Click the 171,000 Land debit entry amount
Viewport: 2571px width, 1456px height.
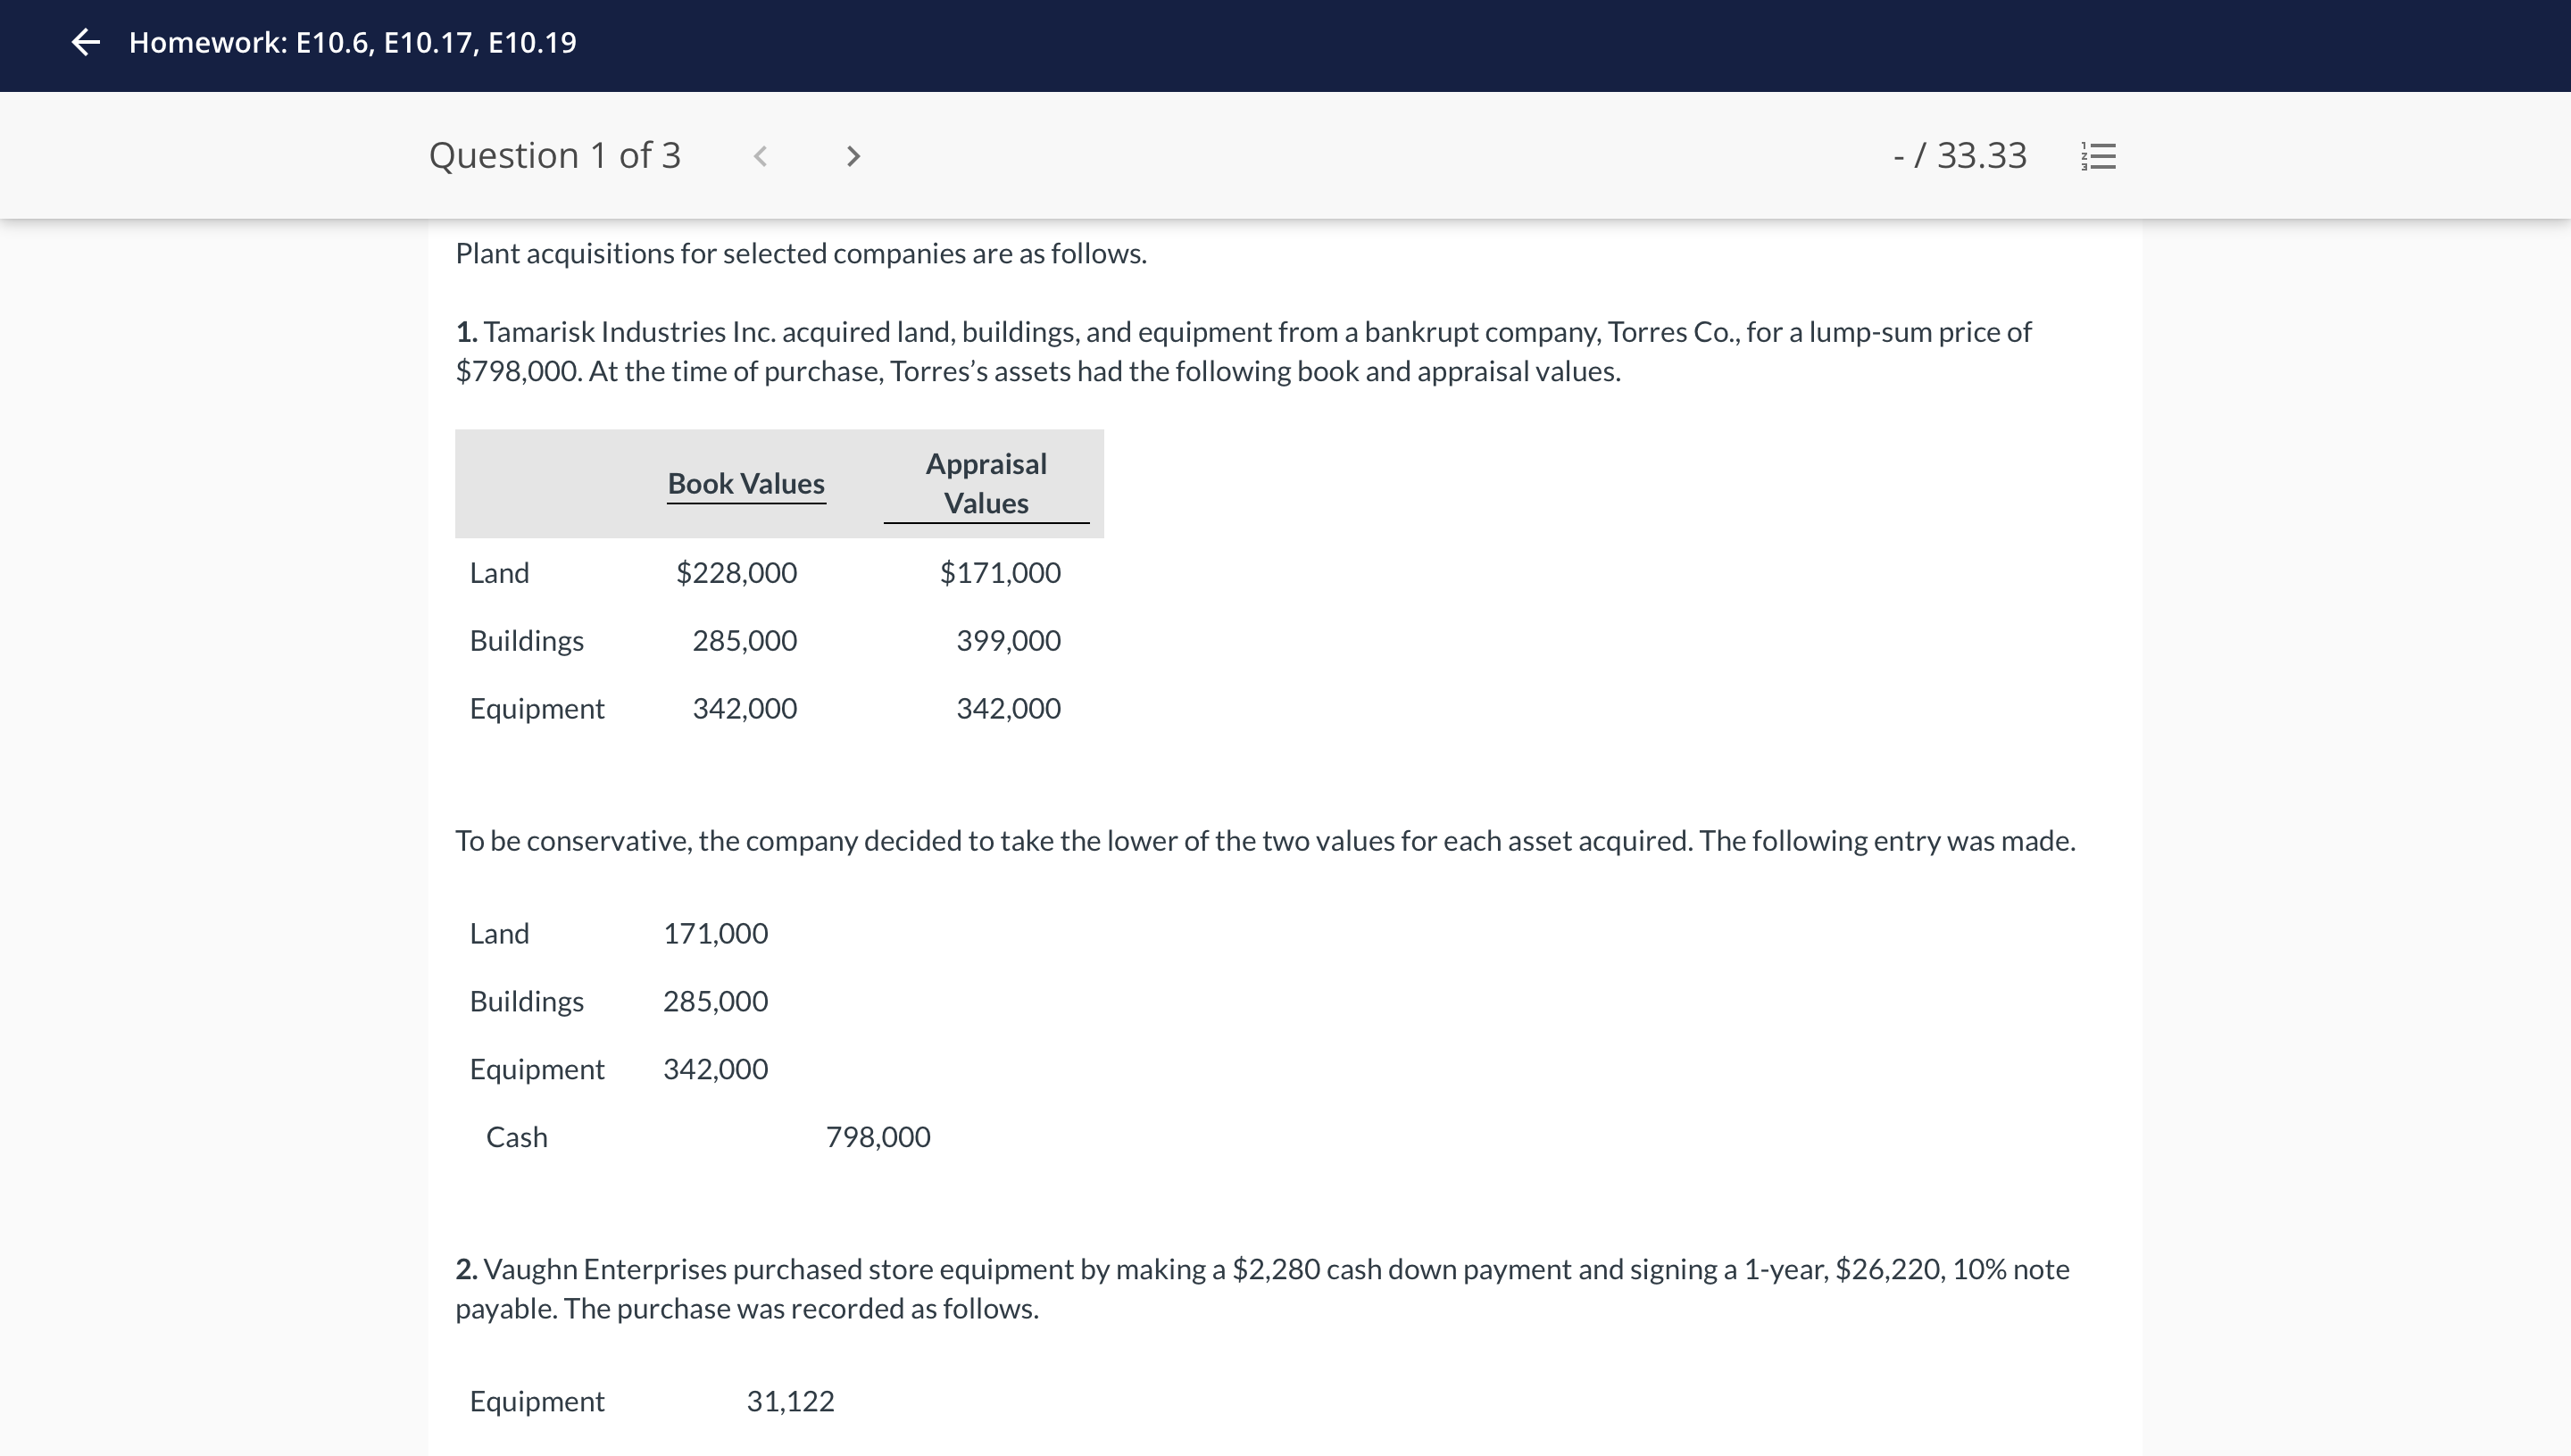coord(715,934)
